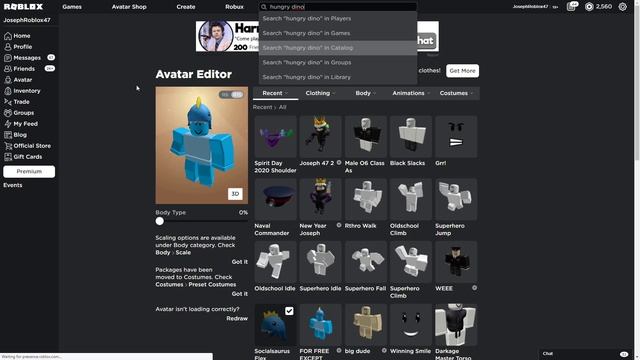Expand the Clothing tab dropdown
This screenshot has width=640, height=360.
(x=320, y=93)
